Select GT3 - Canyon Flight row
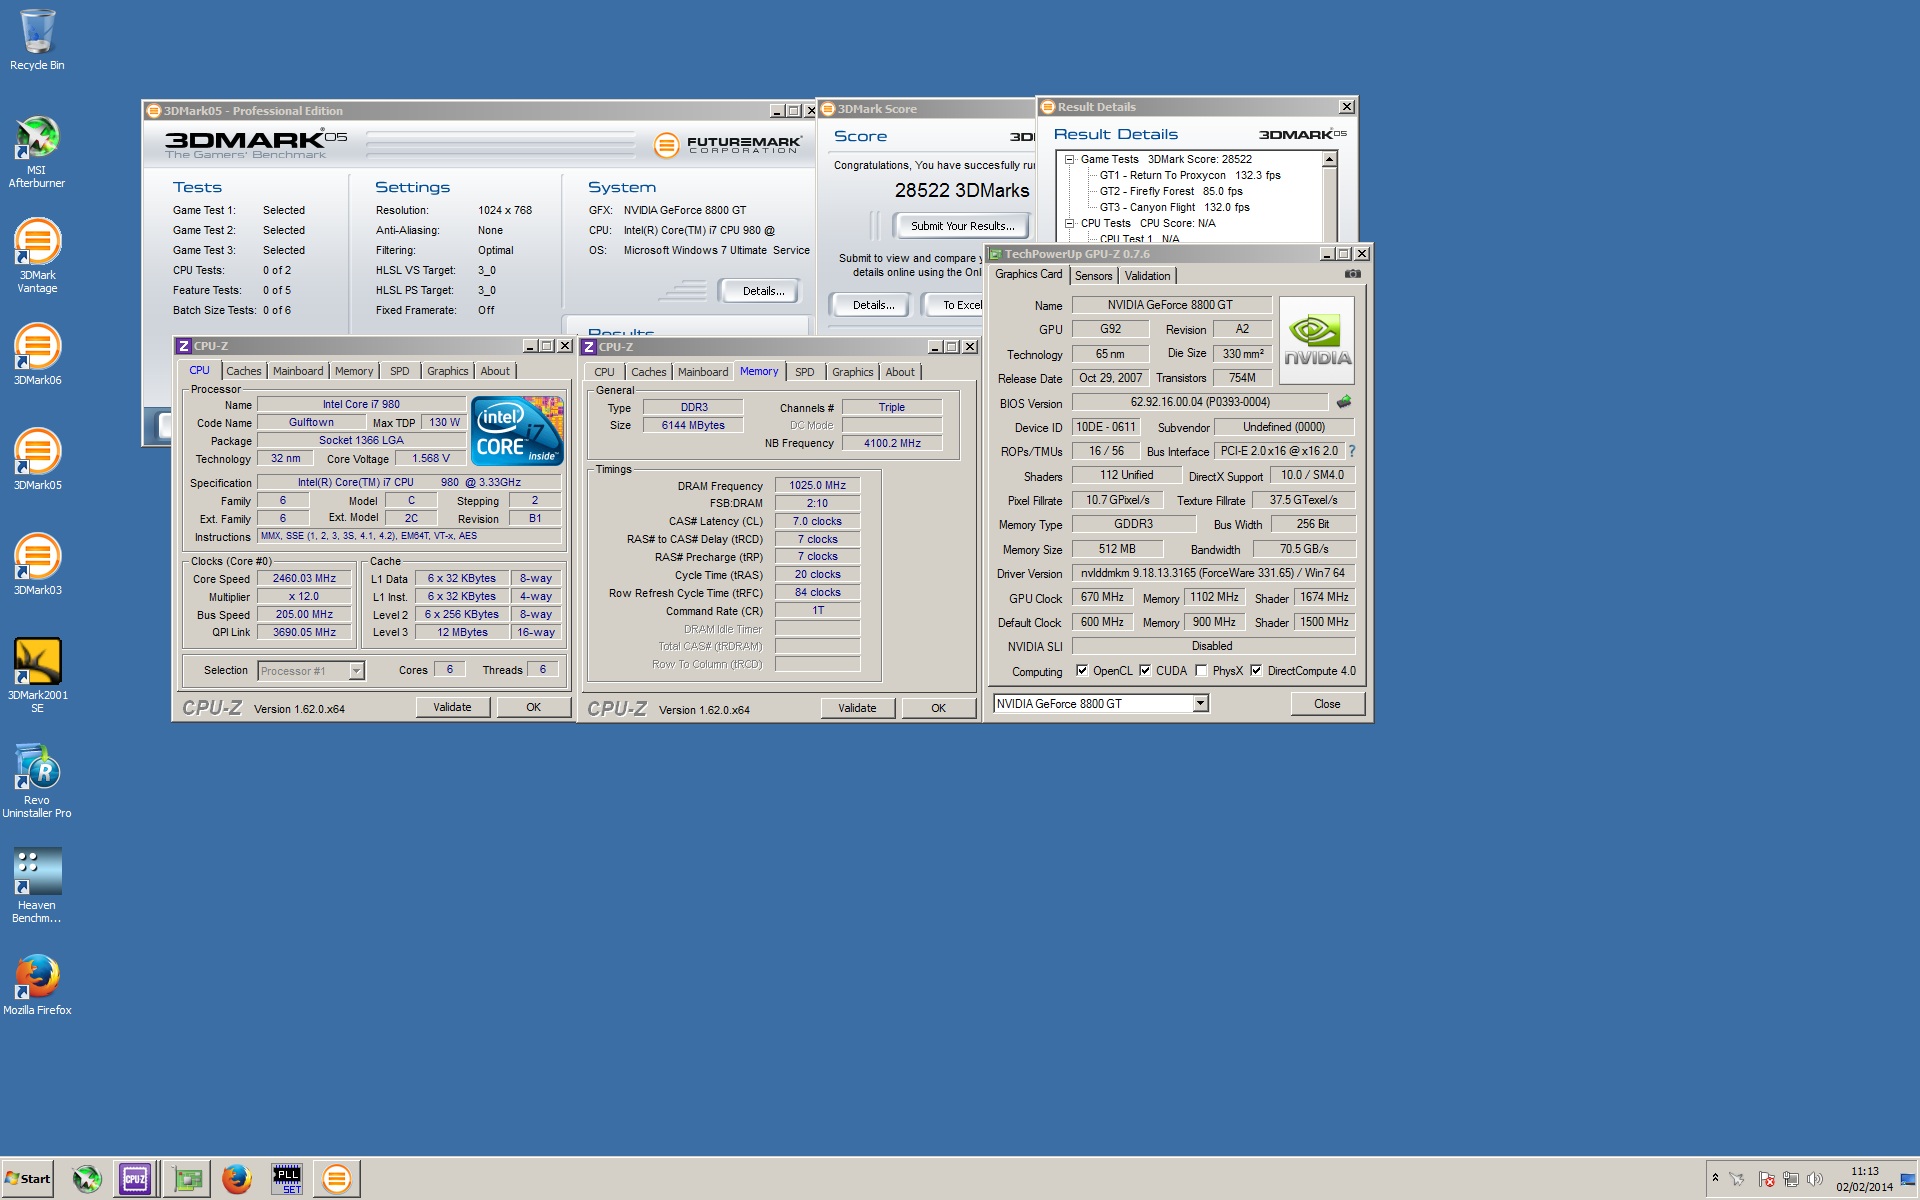Image resolution: width=1920 pixels, height=1200 pixels. [1174, 207]
